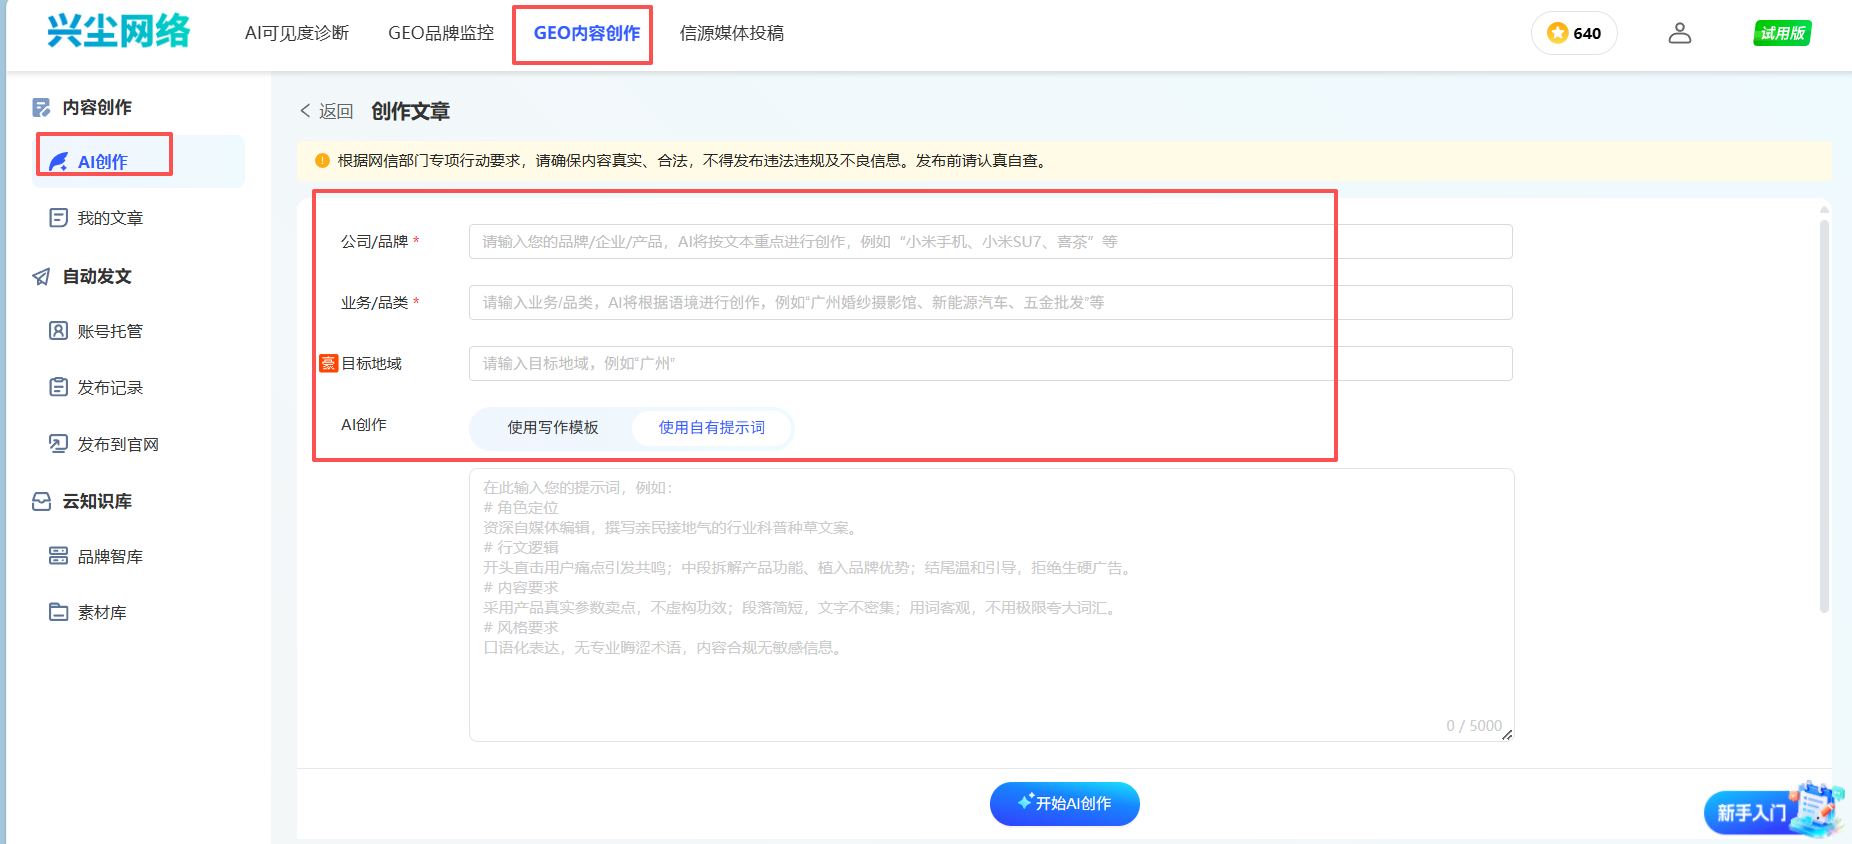The width and height of the screenshot is (1852, 844).
Task: Focus the 目标地域 input field
Action: coord(990,363)
